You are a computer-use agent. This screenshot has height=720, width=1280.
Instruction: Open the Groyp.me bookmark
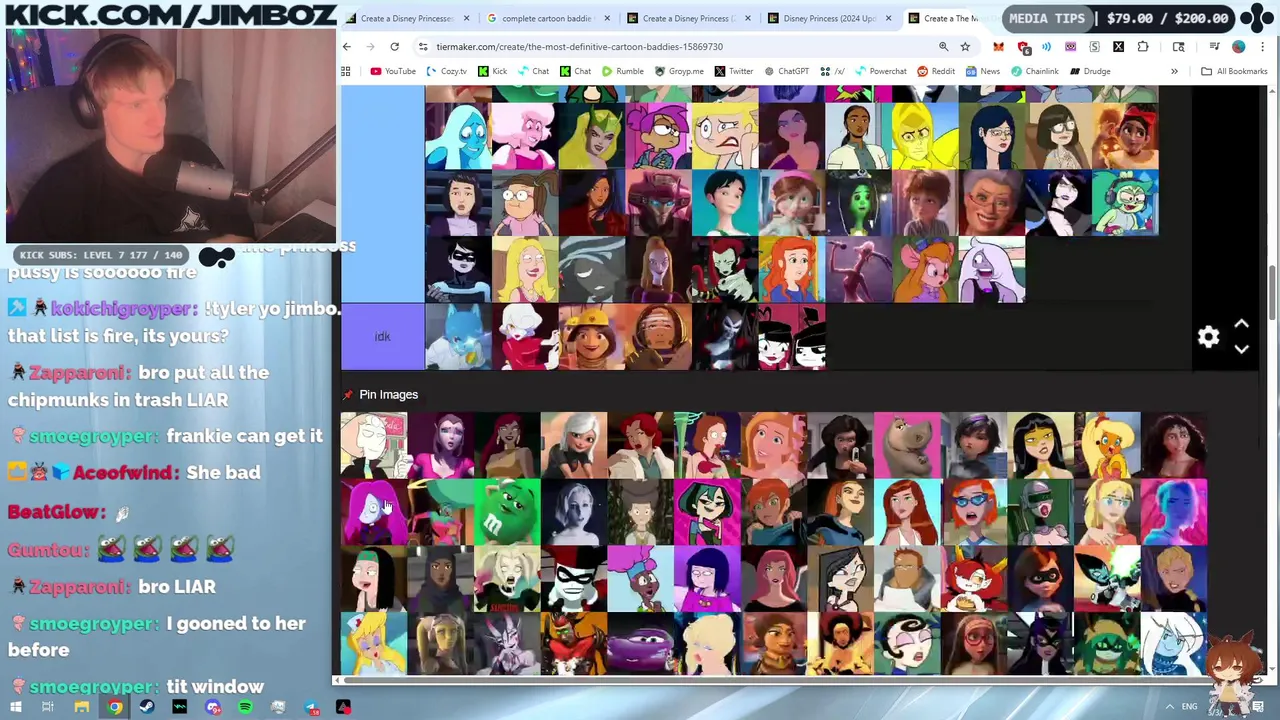coord(679,71)
